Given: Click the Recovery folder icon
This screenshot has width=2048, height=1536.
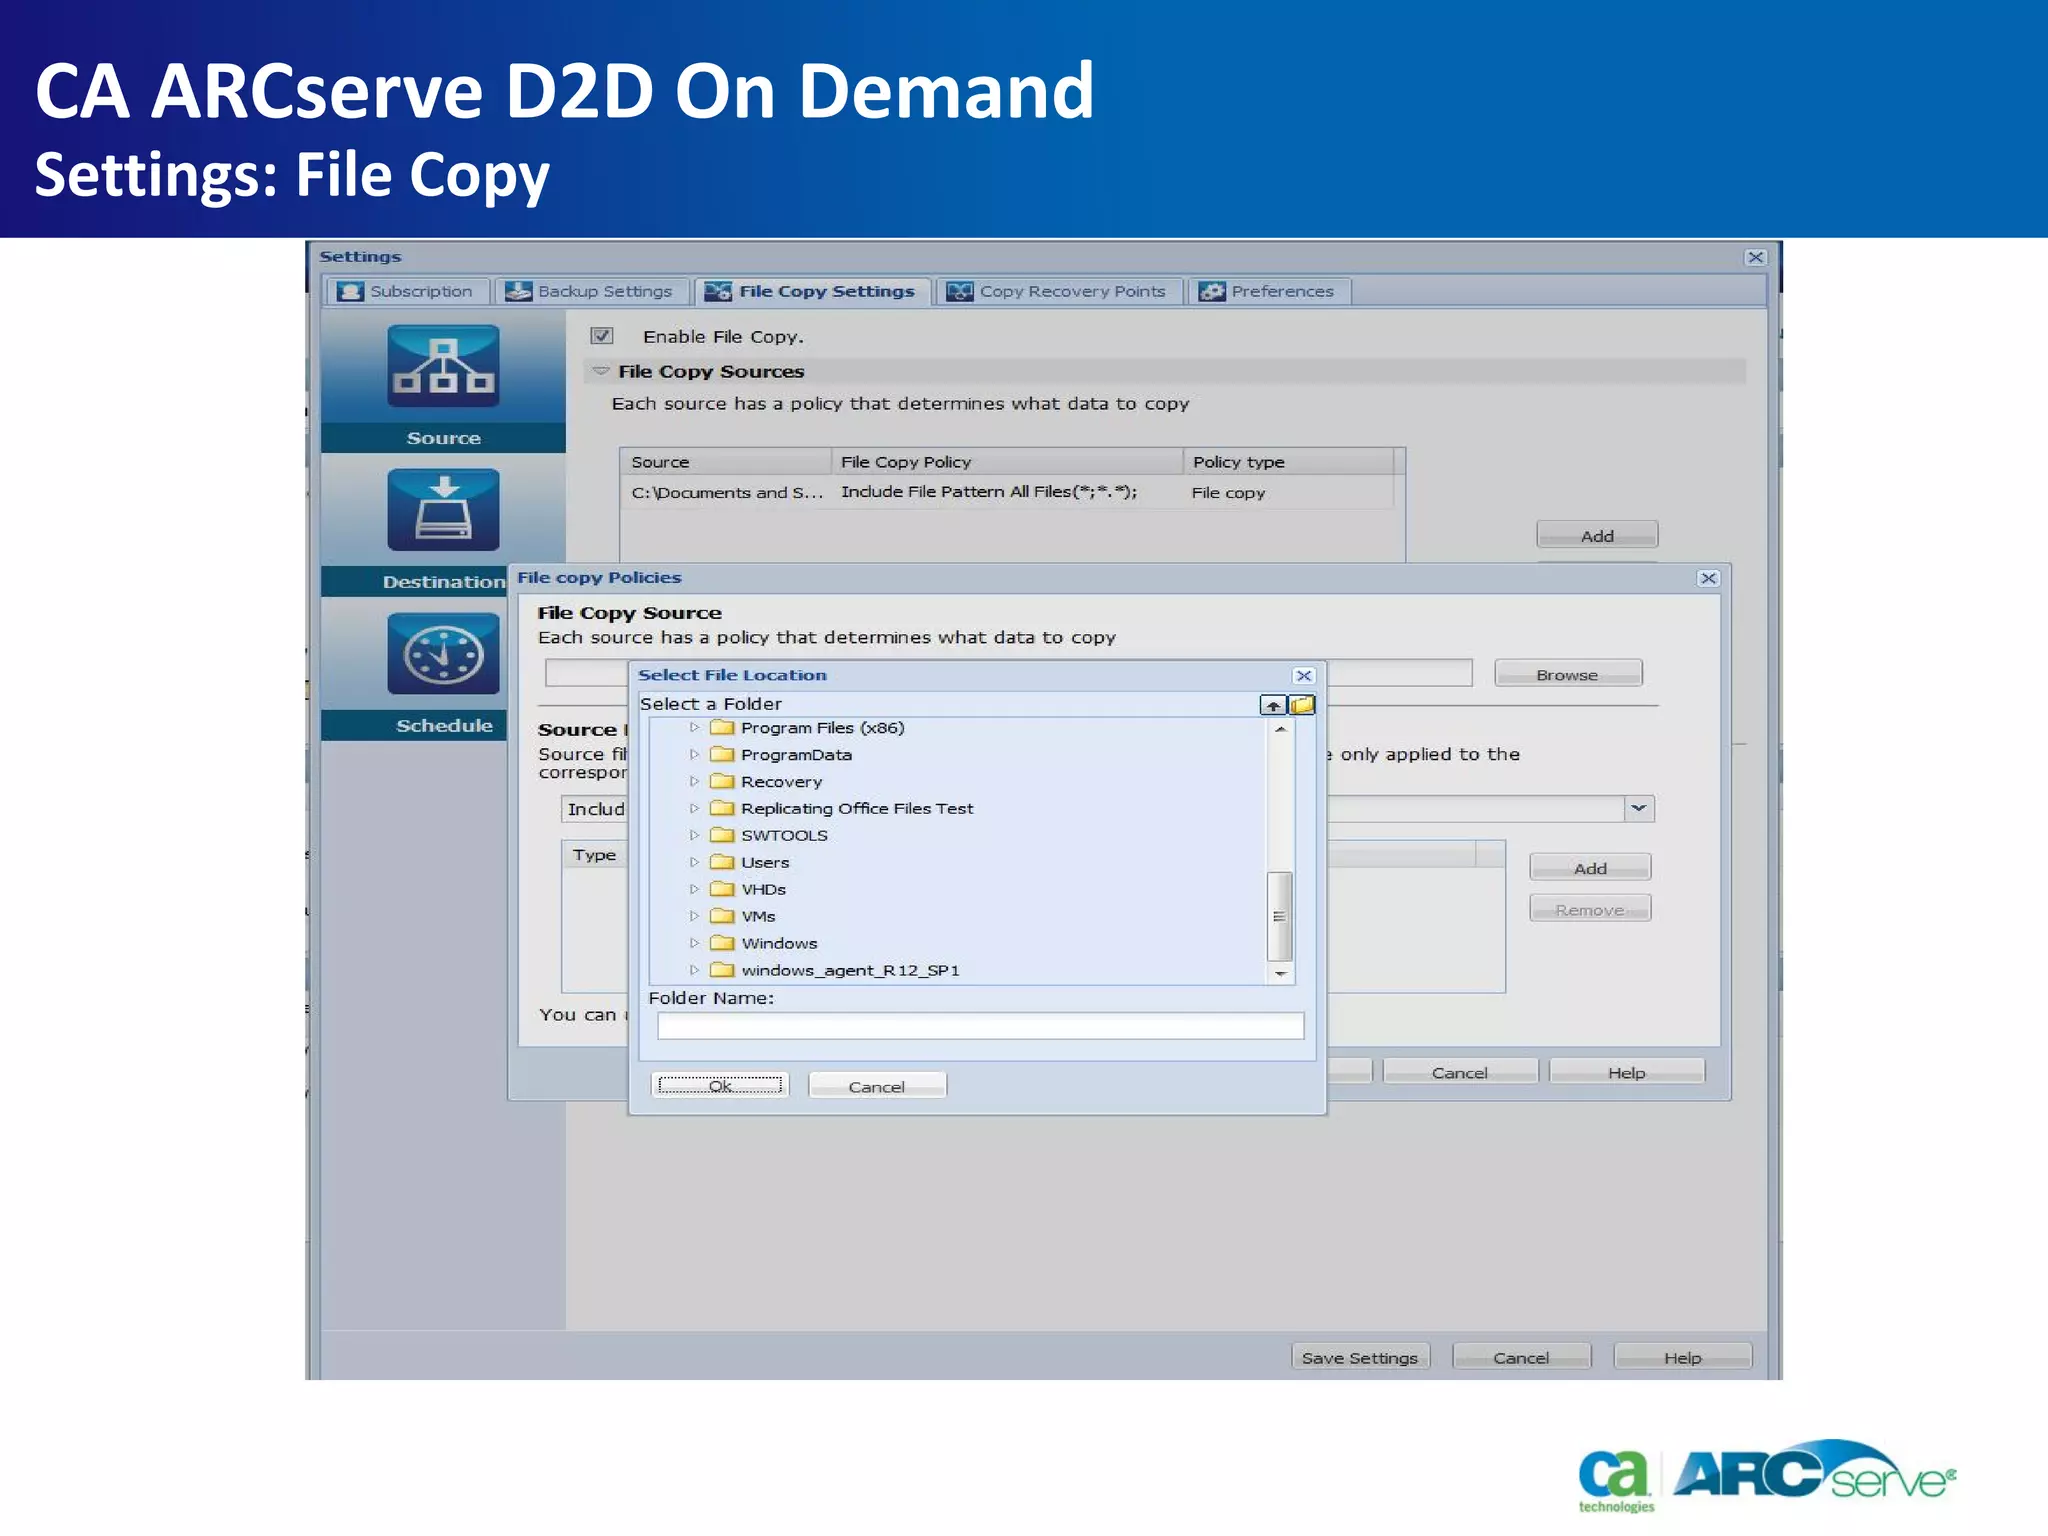Looking at the screenshot, I should point(722,782).
